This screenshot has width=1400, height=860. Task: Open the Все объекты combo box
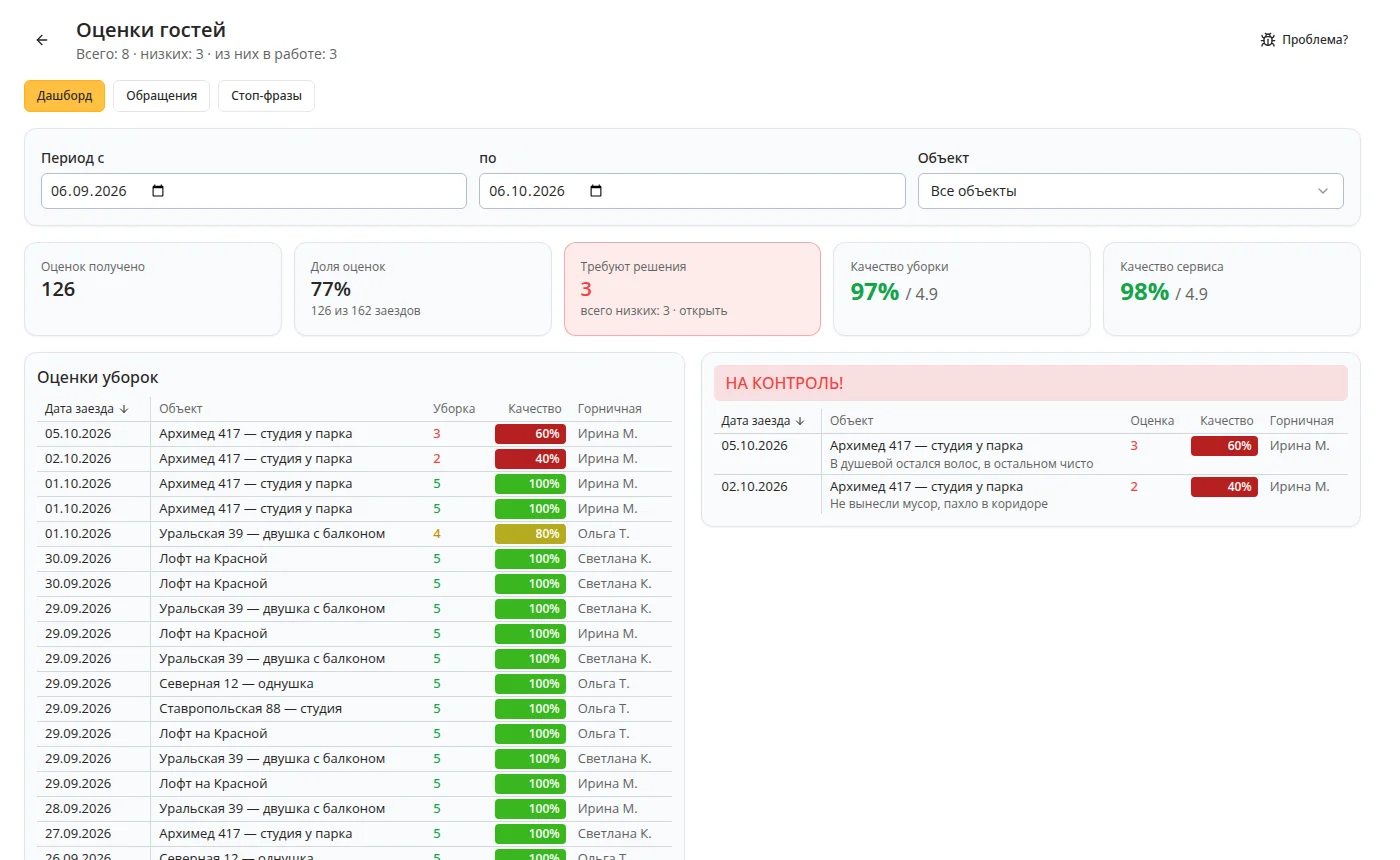click(1130, 191)
